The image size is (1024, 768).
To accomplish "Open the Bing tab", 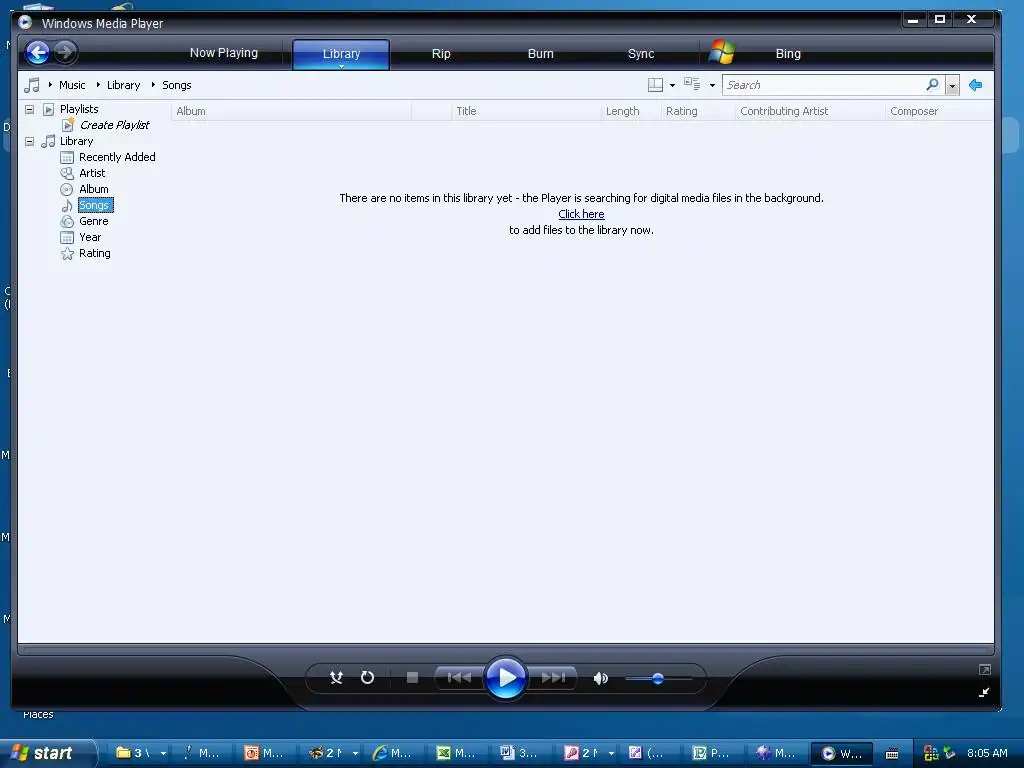I will 788,54.
